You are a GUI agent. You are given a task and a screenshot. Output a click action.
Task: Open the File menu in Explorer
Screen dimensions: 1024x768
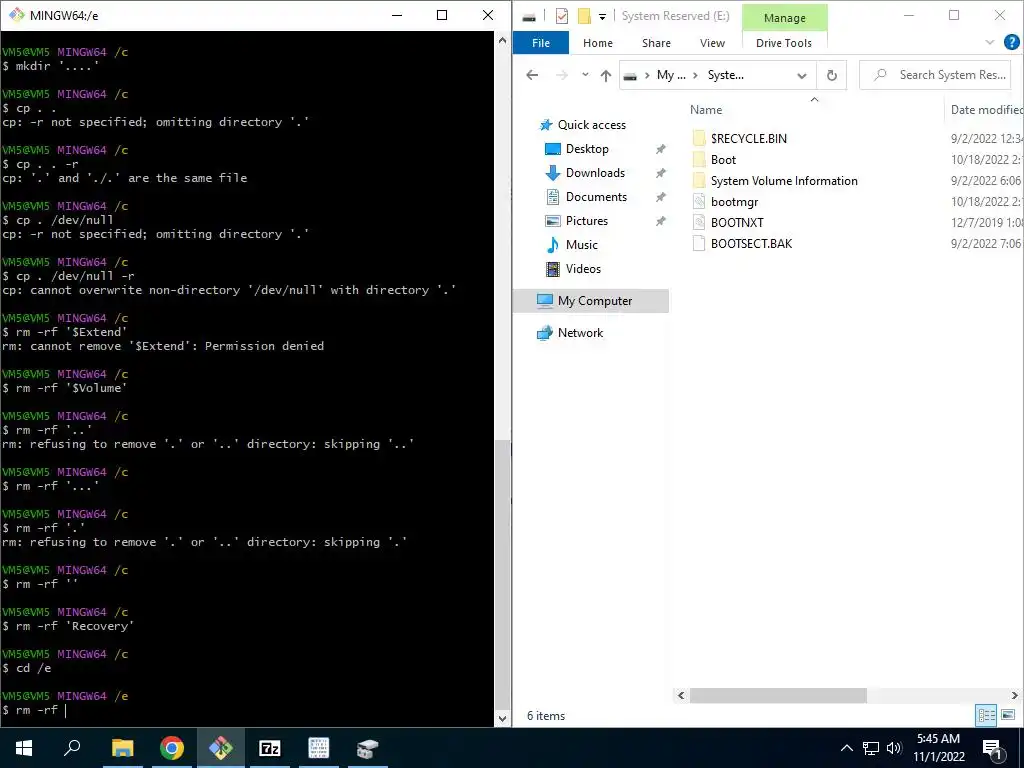(541, 42)
